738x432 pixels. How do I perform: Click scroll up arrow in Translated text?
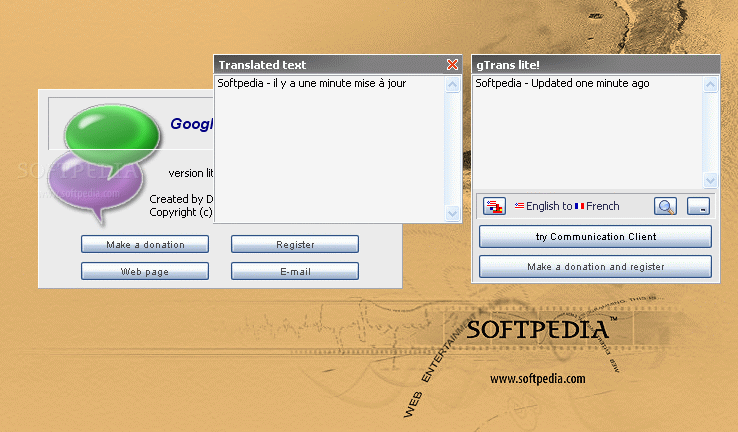(452, 85)
